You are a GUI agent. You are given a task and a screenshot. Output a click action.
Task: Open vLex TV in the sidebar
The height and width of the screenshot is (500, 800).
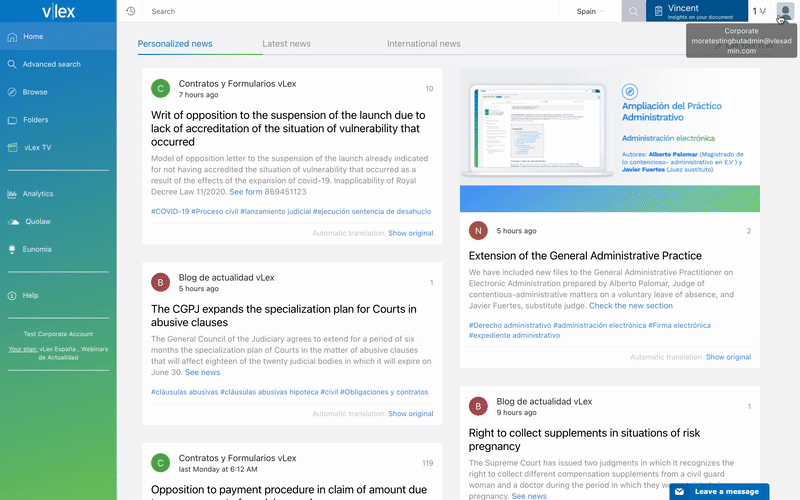(58, 147)
